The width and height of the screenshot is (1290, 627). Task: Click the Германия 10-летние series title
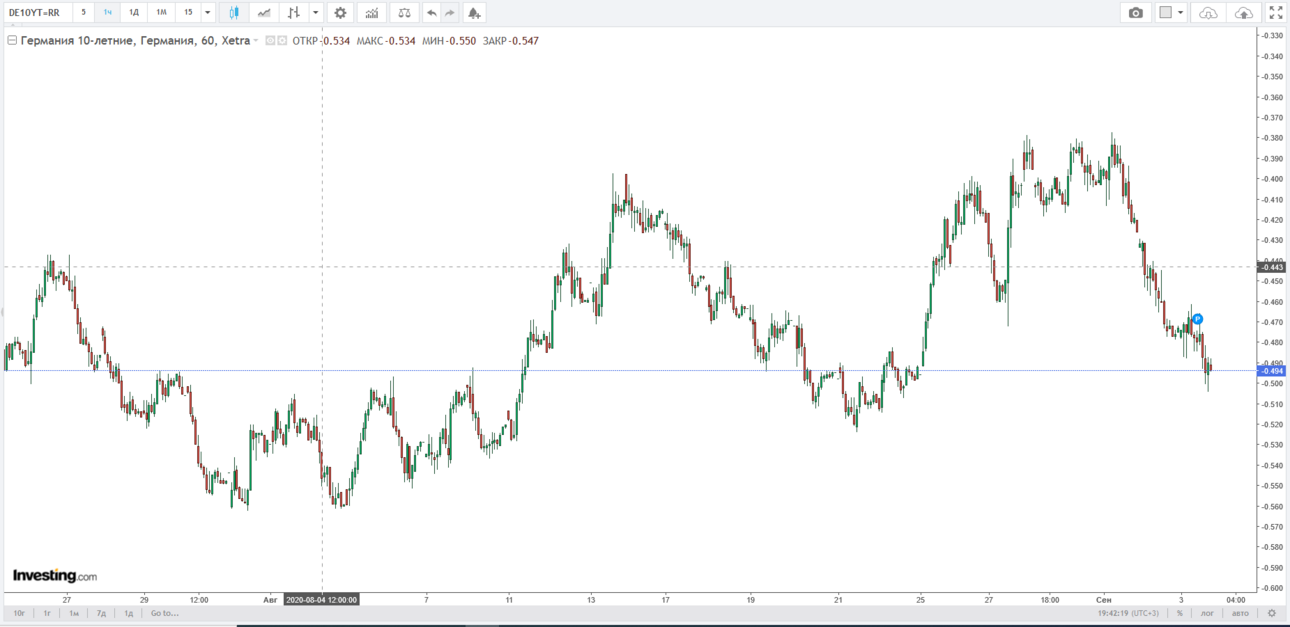135,41
